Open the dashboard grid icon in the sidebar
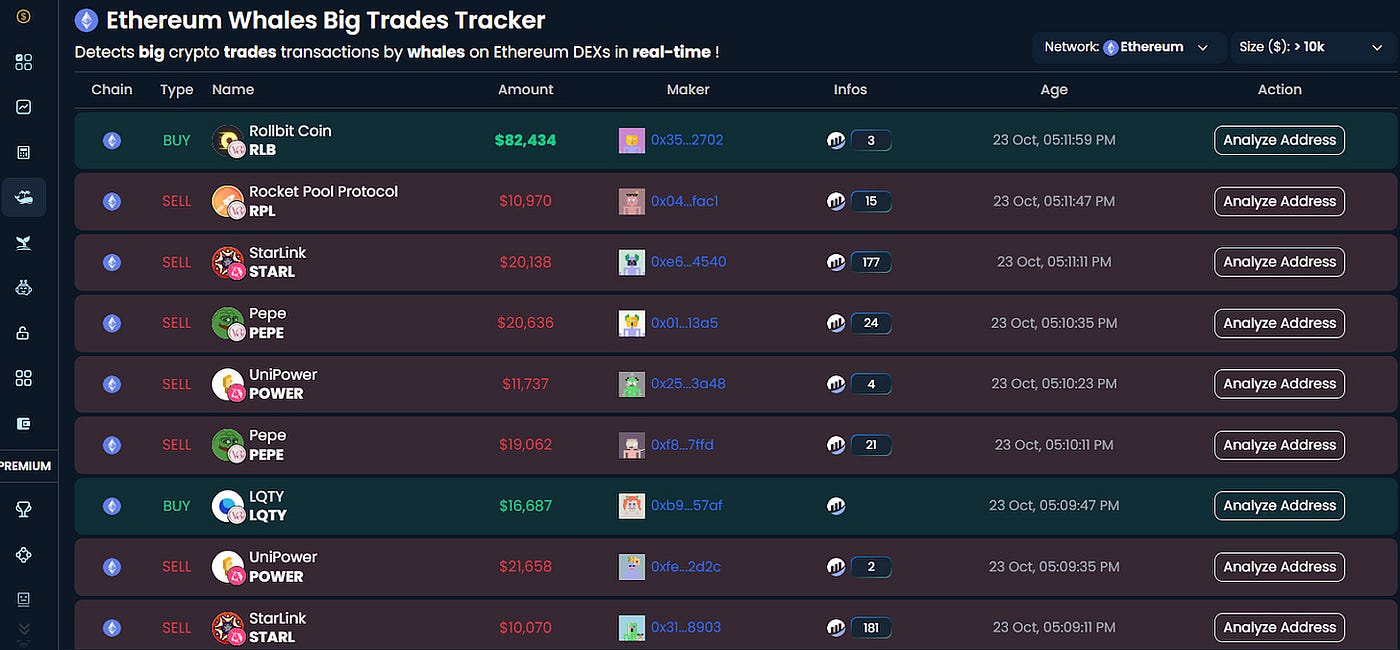The height and width of the screenshot is (650, 1400). 24,62
